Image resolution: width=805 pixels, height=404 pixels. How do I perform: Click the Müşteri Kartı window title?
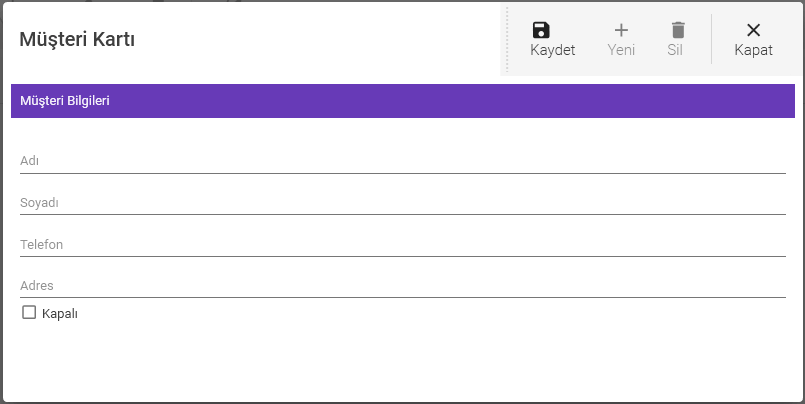[x=77, y=40]
